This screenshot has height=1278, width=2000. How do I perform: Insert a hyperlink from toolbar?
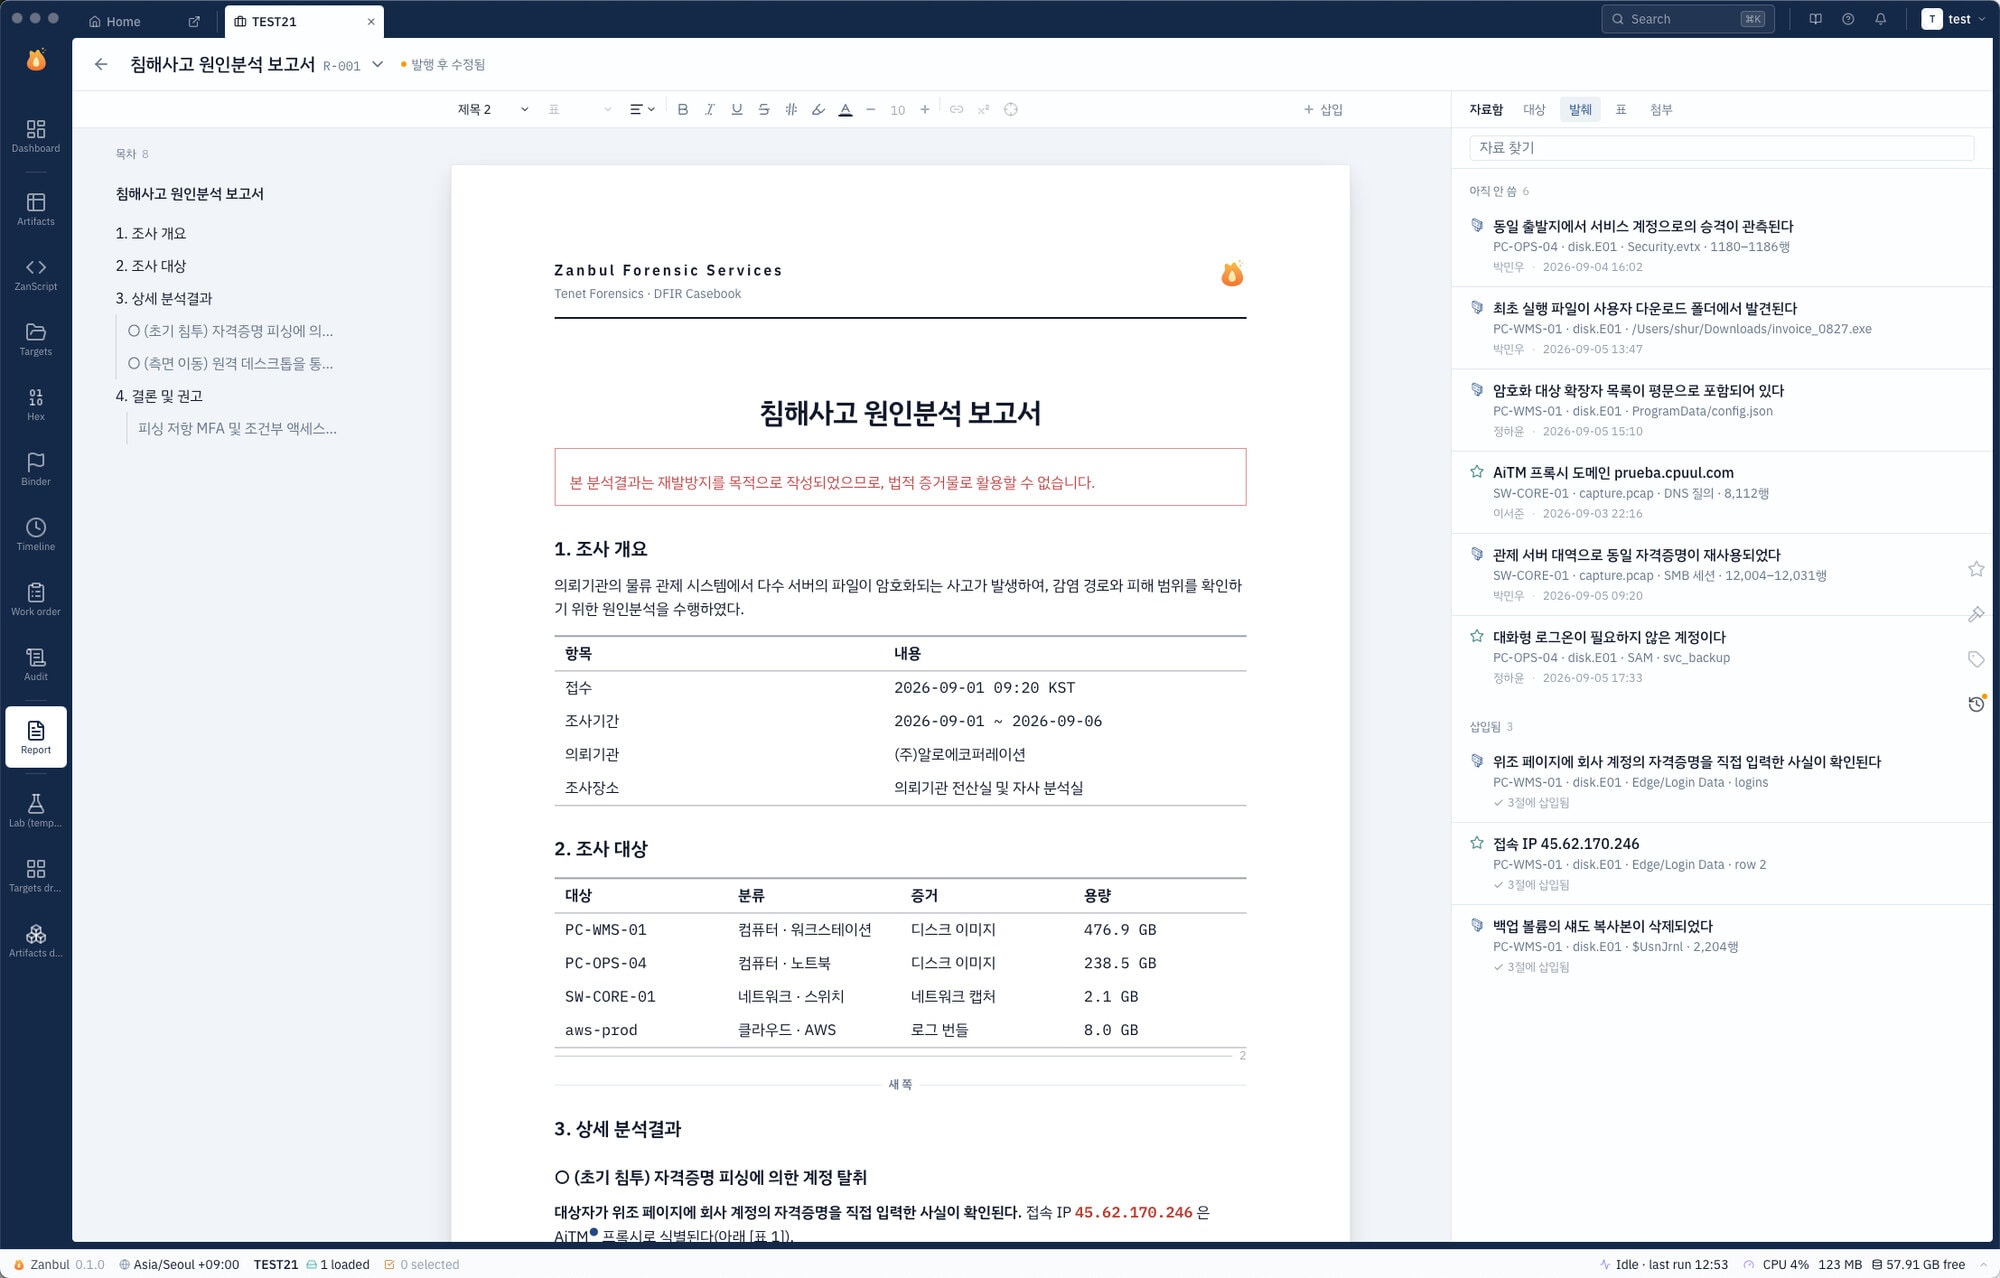click(x=957, y=109)
